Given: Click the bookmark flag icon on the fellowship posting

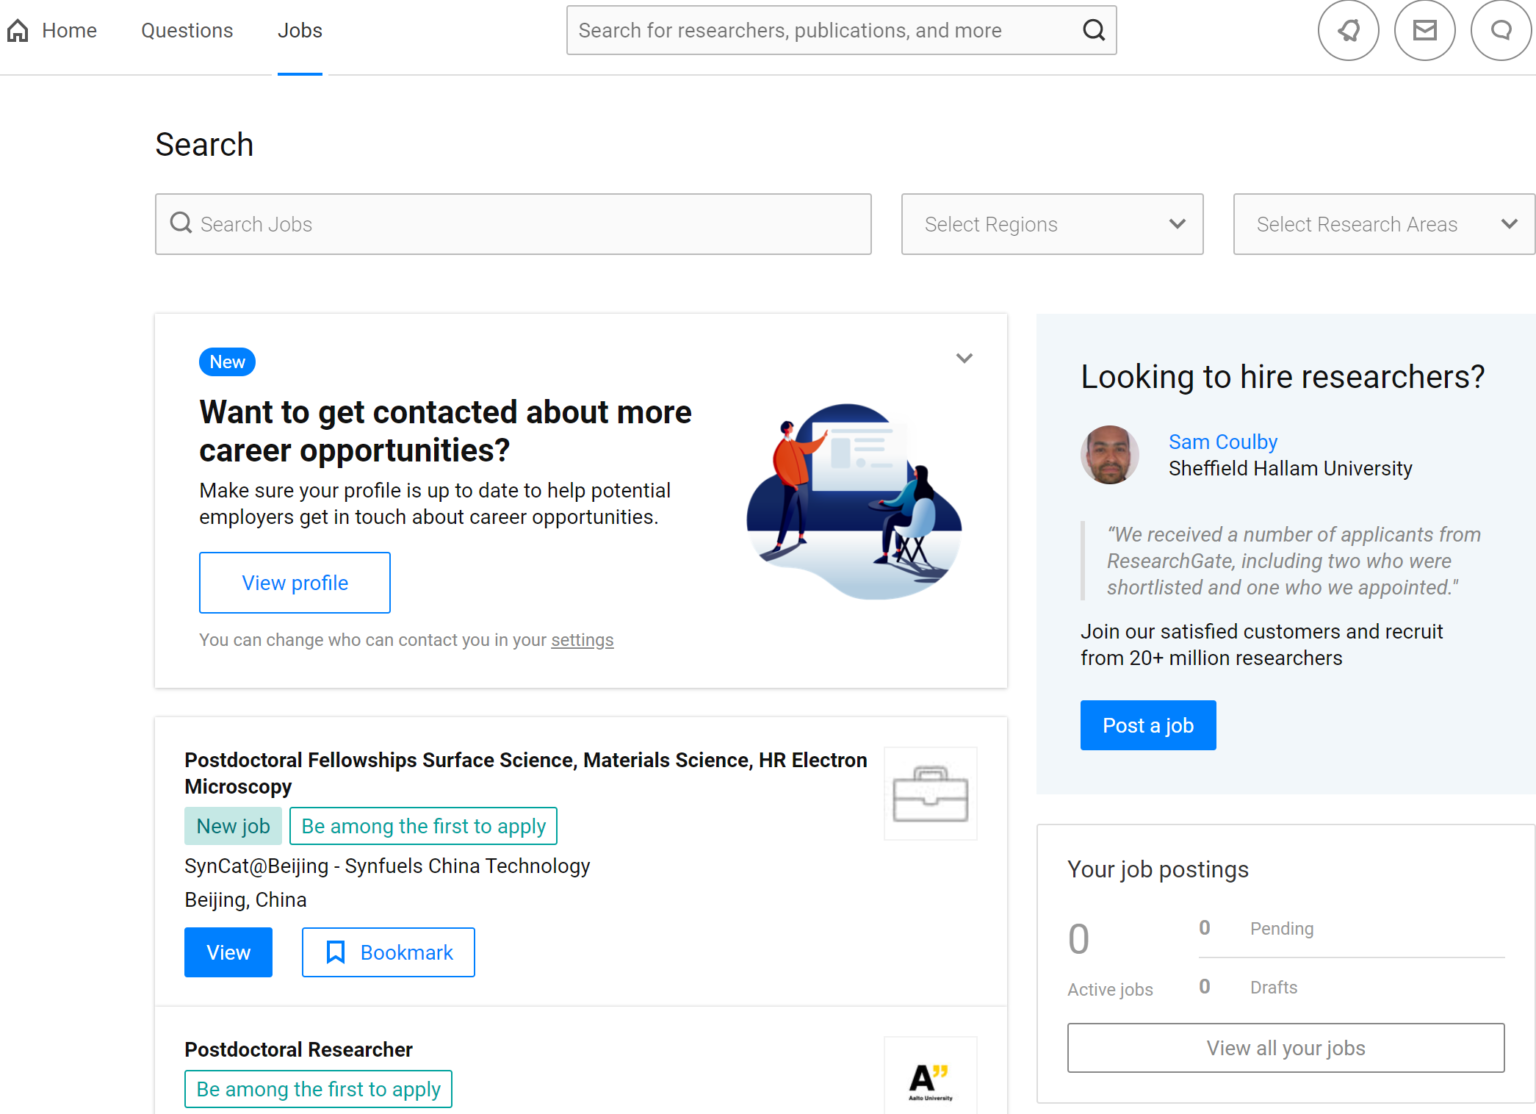Looking at the screenshot, I should [336, 952].
